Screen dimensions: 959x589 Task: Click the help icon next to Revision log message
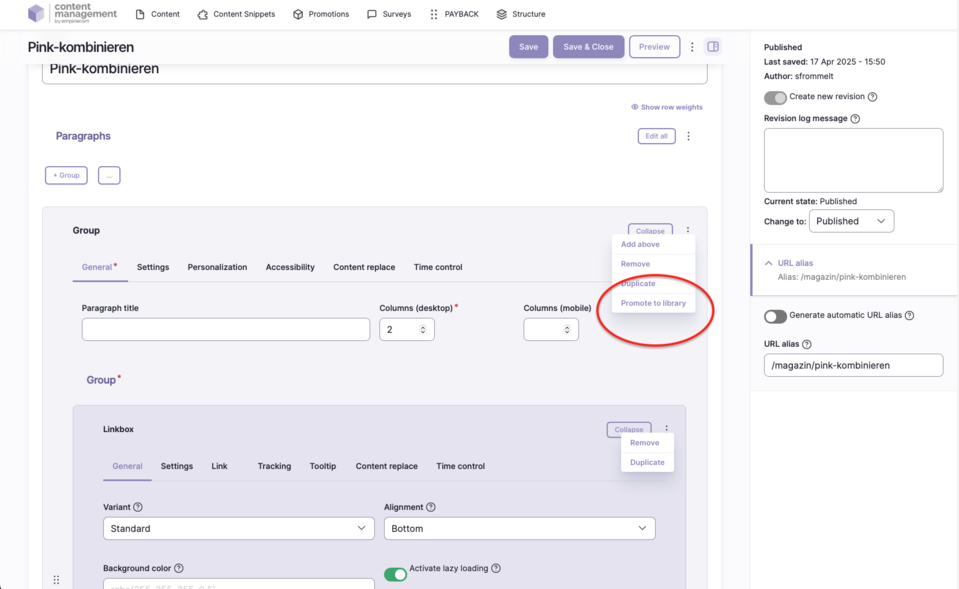tap(855, 118)
